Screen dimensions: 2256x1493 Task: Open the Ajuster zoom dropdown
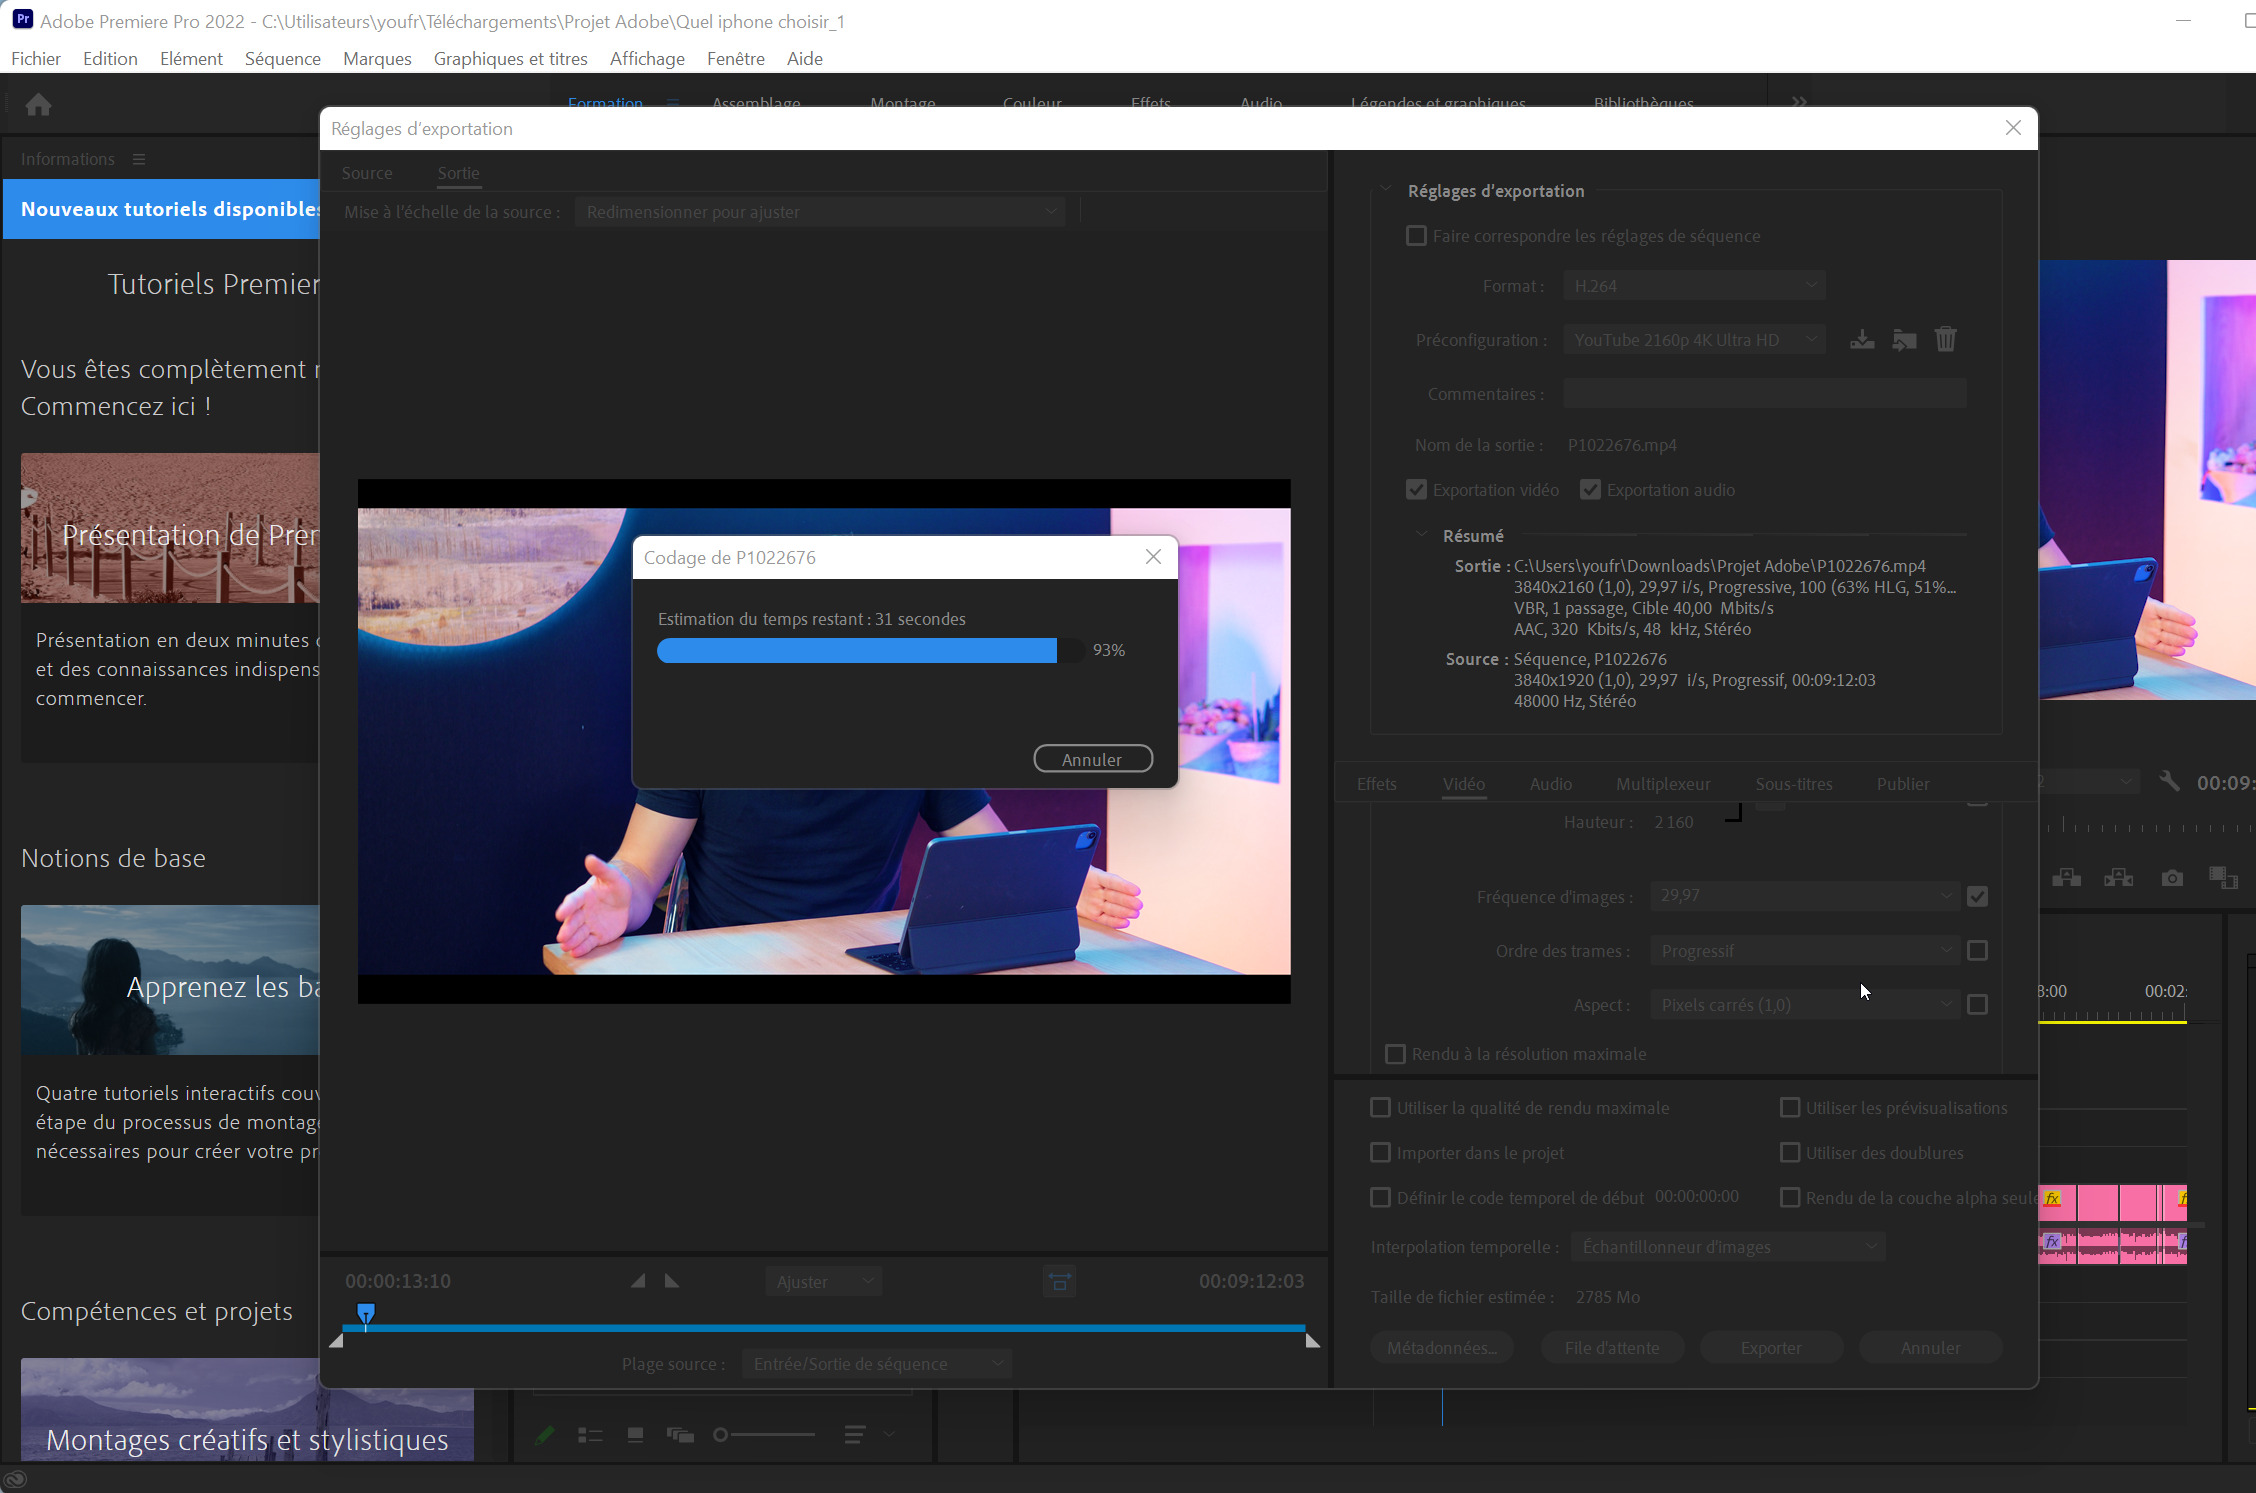point(824,1282)
